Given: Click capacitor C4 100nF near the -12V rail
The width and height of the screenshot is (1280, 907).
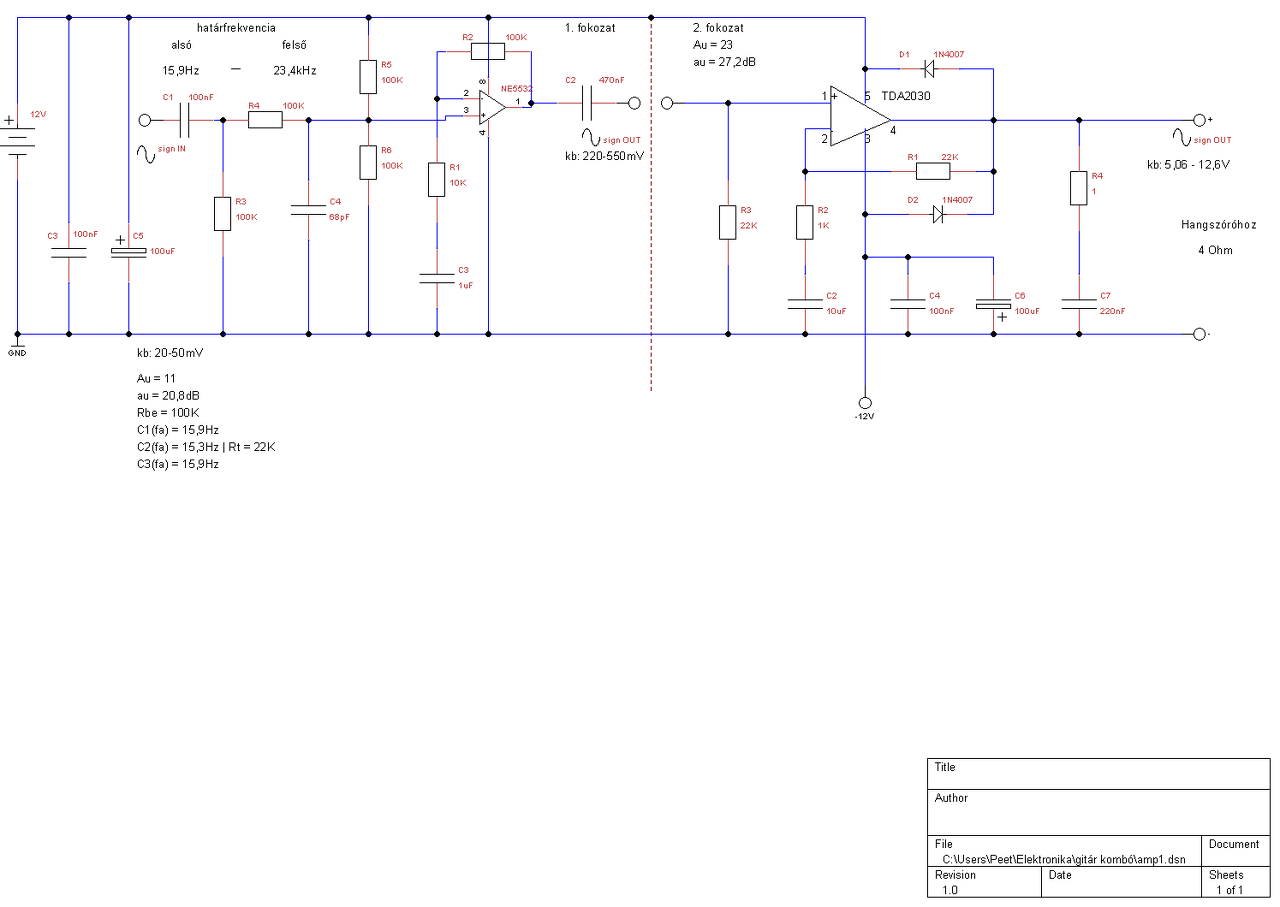Looking at the screenshot, I should 907,303.
